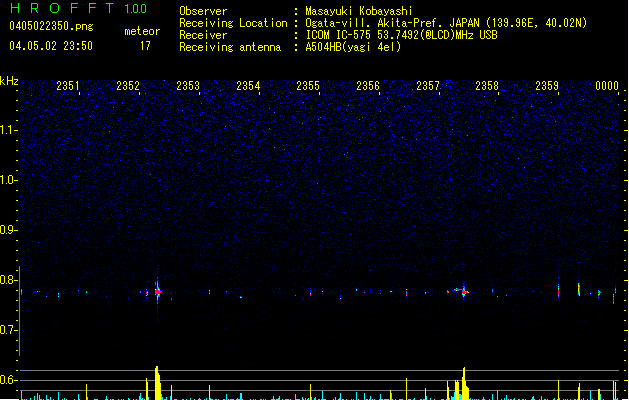629x400 pixels.
Task: Select the filename 0405022350.png
Action: click(x=51, y=26)
